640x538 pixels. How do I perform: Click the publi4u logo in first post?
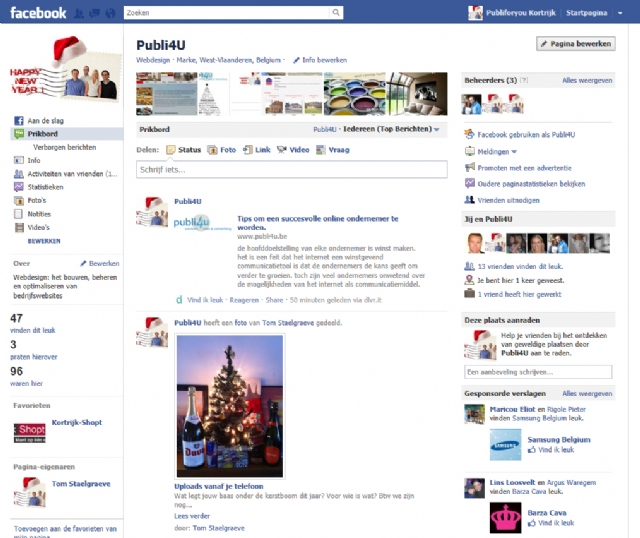tap(202, 223)
